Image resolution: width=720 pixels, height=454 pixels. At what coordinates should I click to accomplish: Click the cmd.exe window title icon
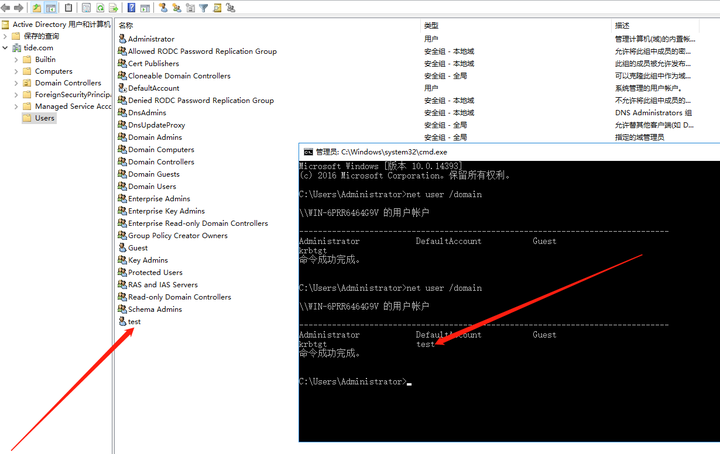(x=308, y=152)
